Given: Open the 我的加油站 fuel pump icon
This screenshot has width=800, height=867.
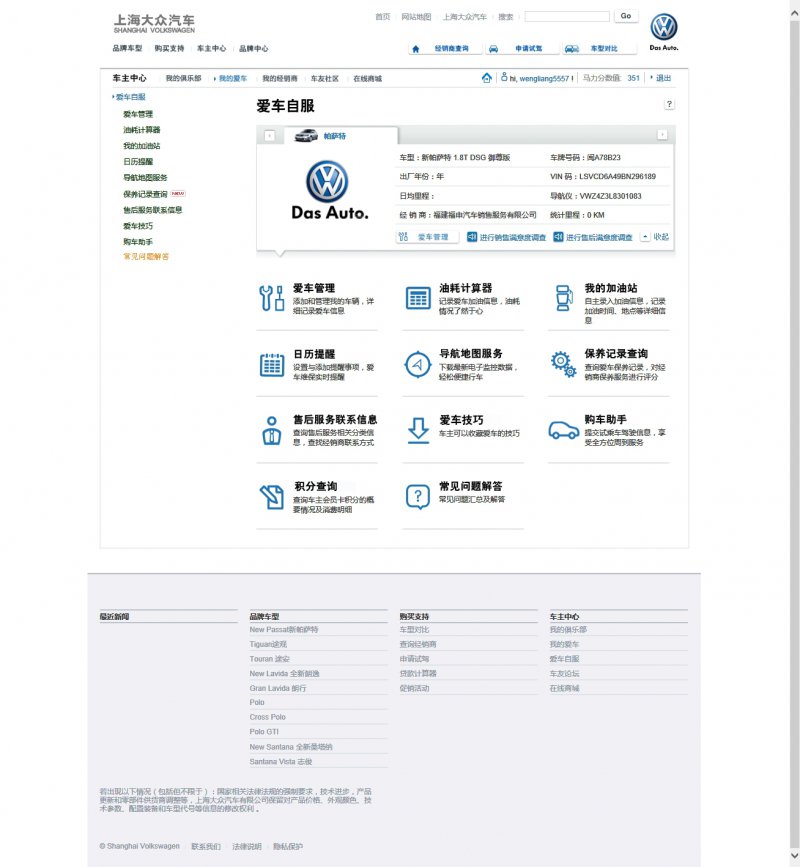Looking at the screenshot, I should pos(564,298).
